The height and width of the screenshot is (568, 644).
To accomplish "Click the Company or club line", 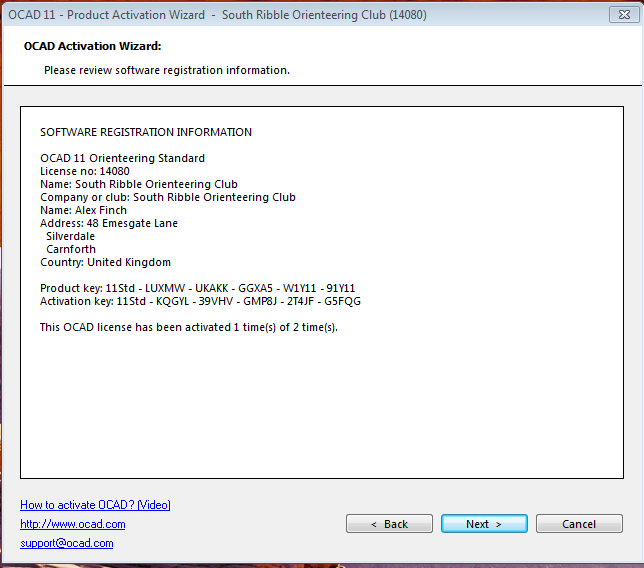I will click(168, 197).
